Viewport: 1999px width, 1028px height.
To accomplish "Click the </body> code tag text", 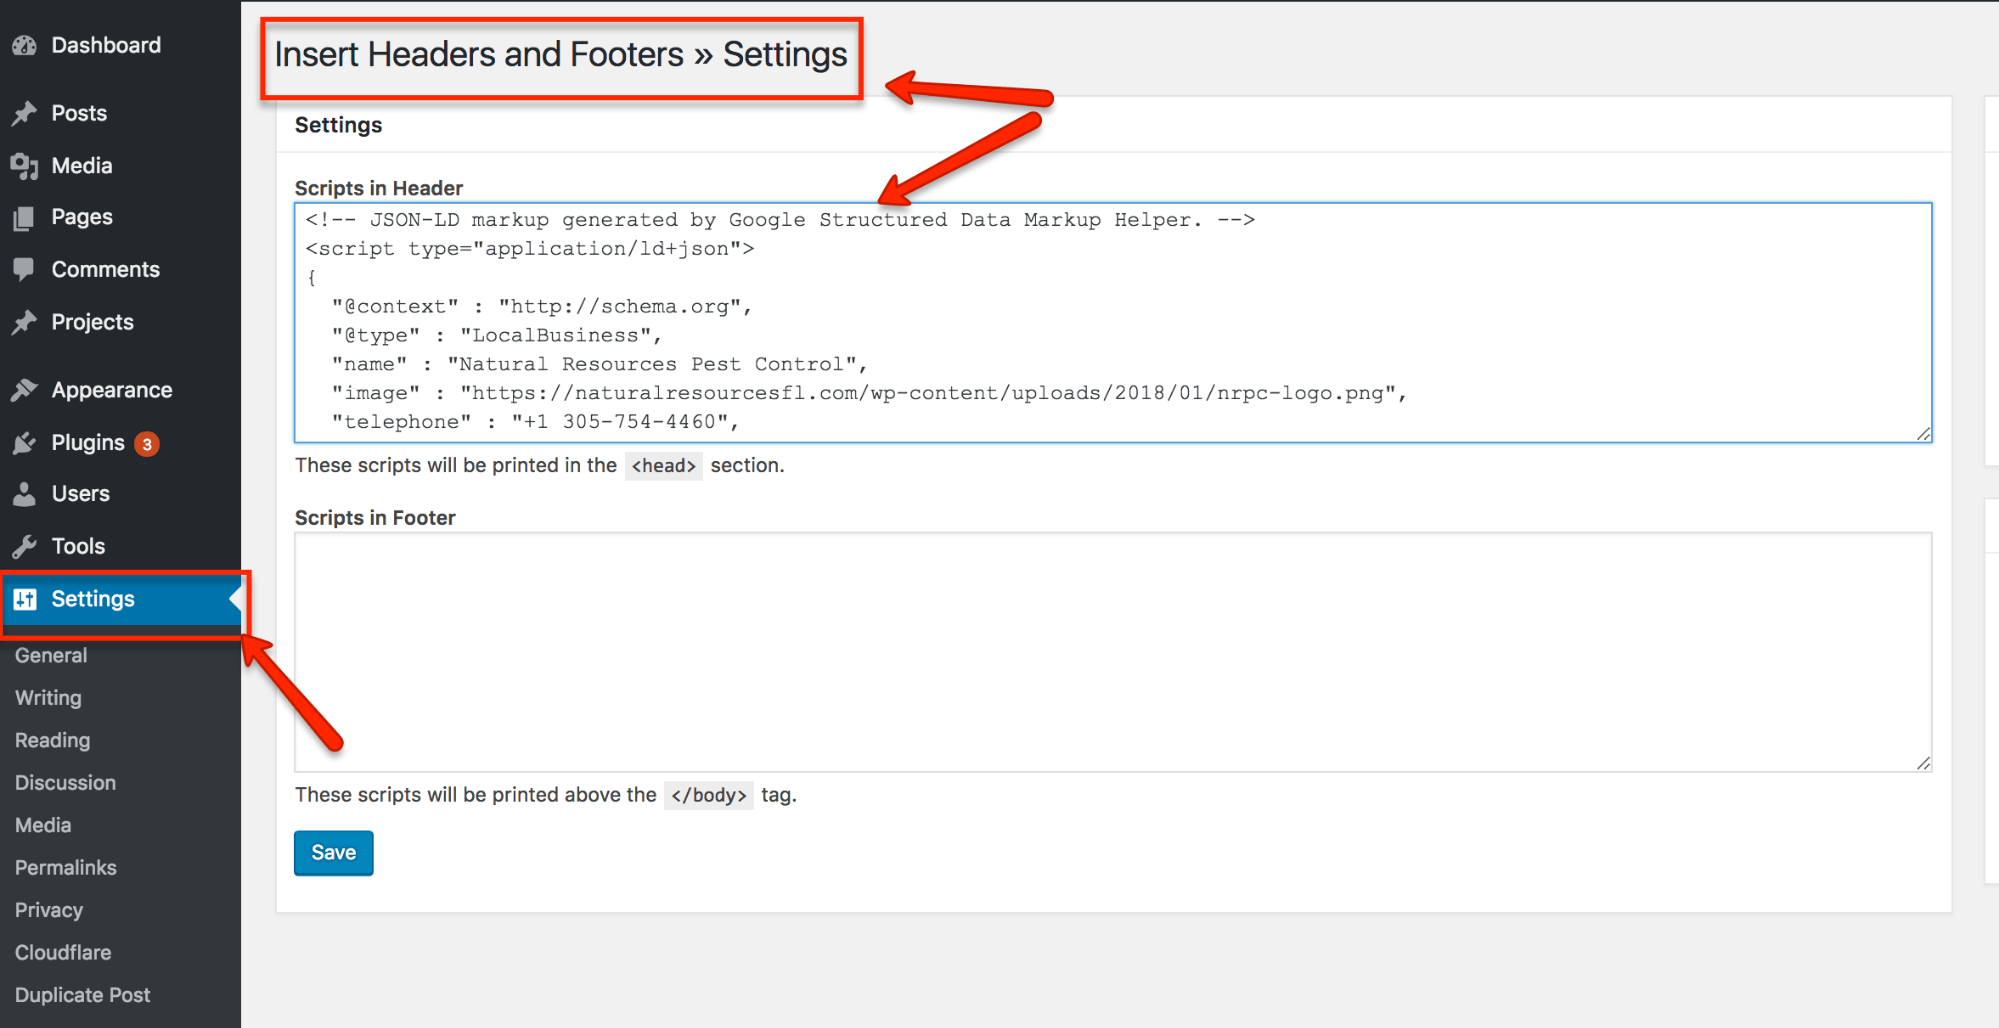I will click(x=709, y=795).
